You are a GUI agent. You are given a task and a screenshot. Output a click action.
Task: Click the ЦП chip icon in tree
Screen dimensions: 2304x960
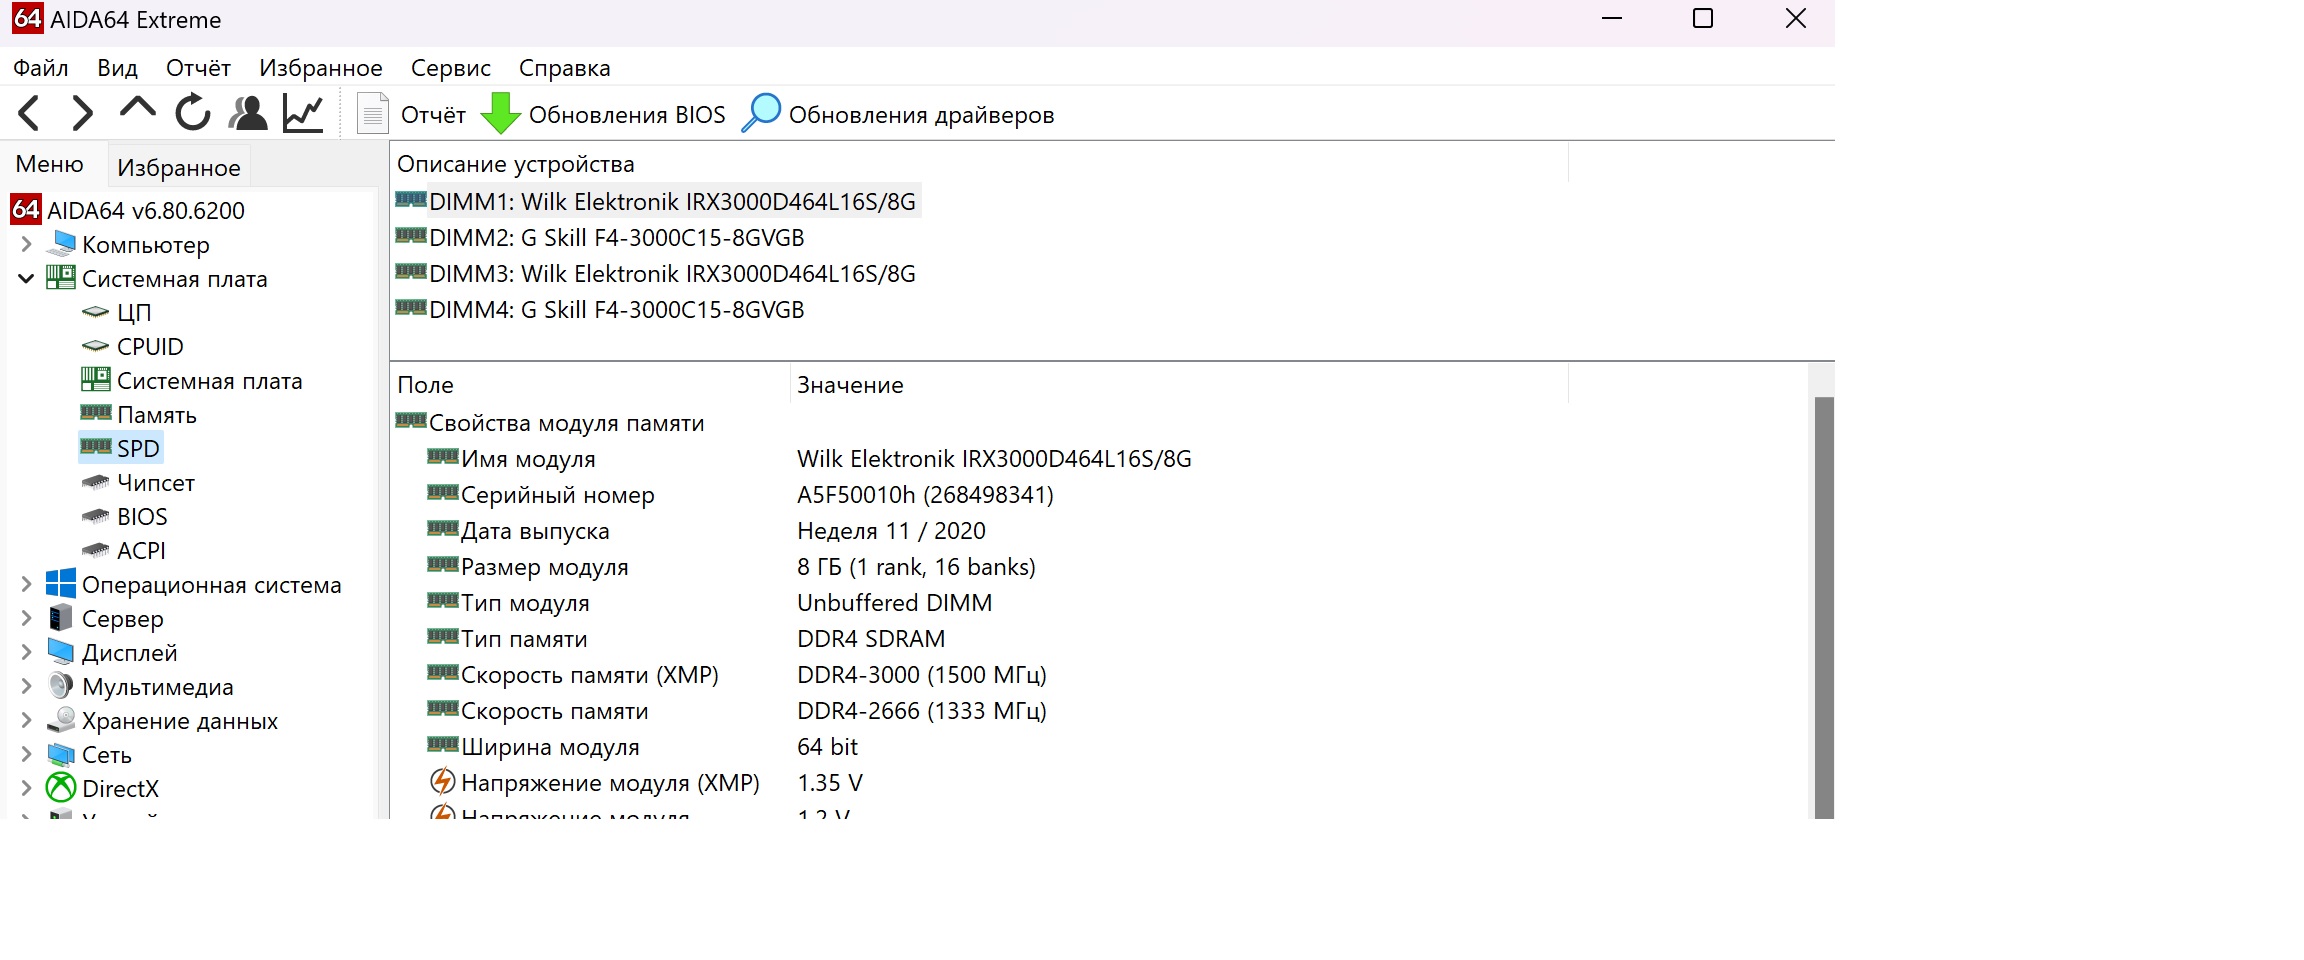tap(95, 313)
